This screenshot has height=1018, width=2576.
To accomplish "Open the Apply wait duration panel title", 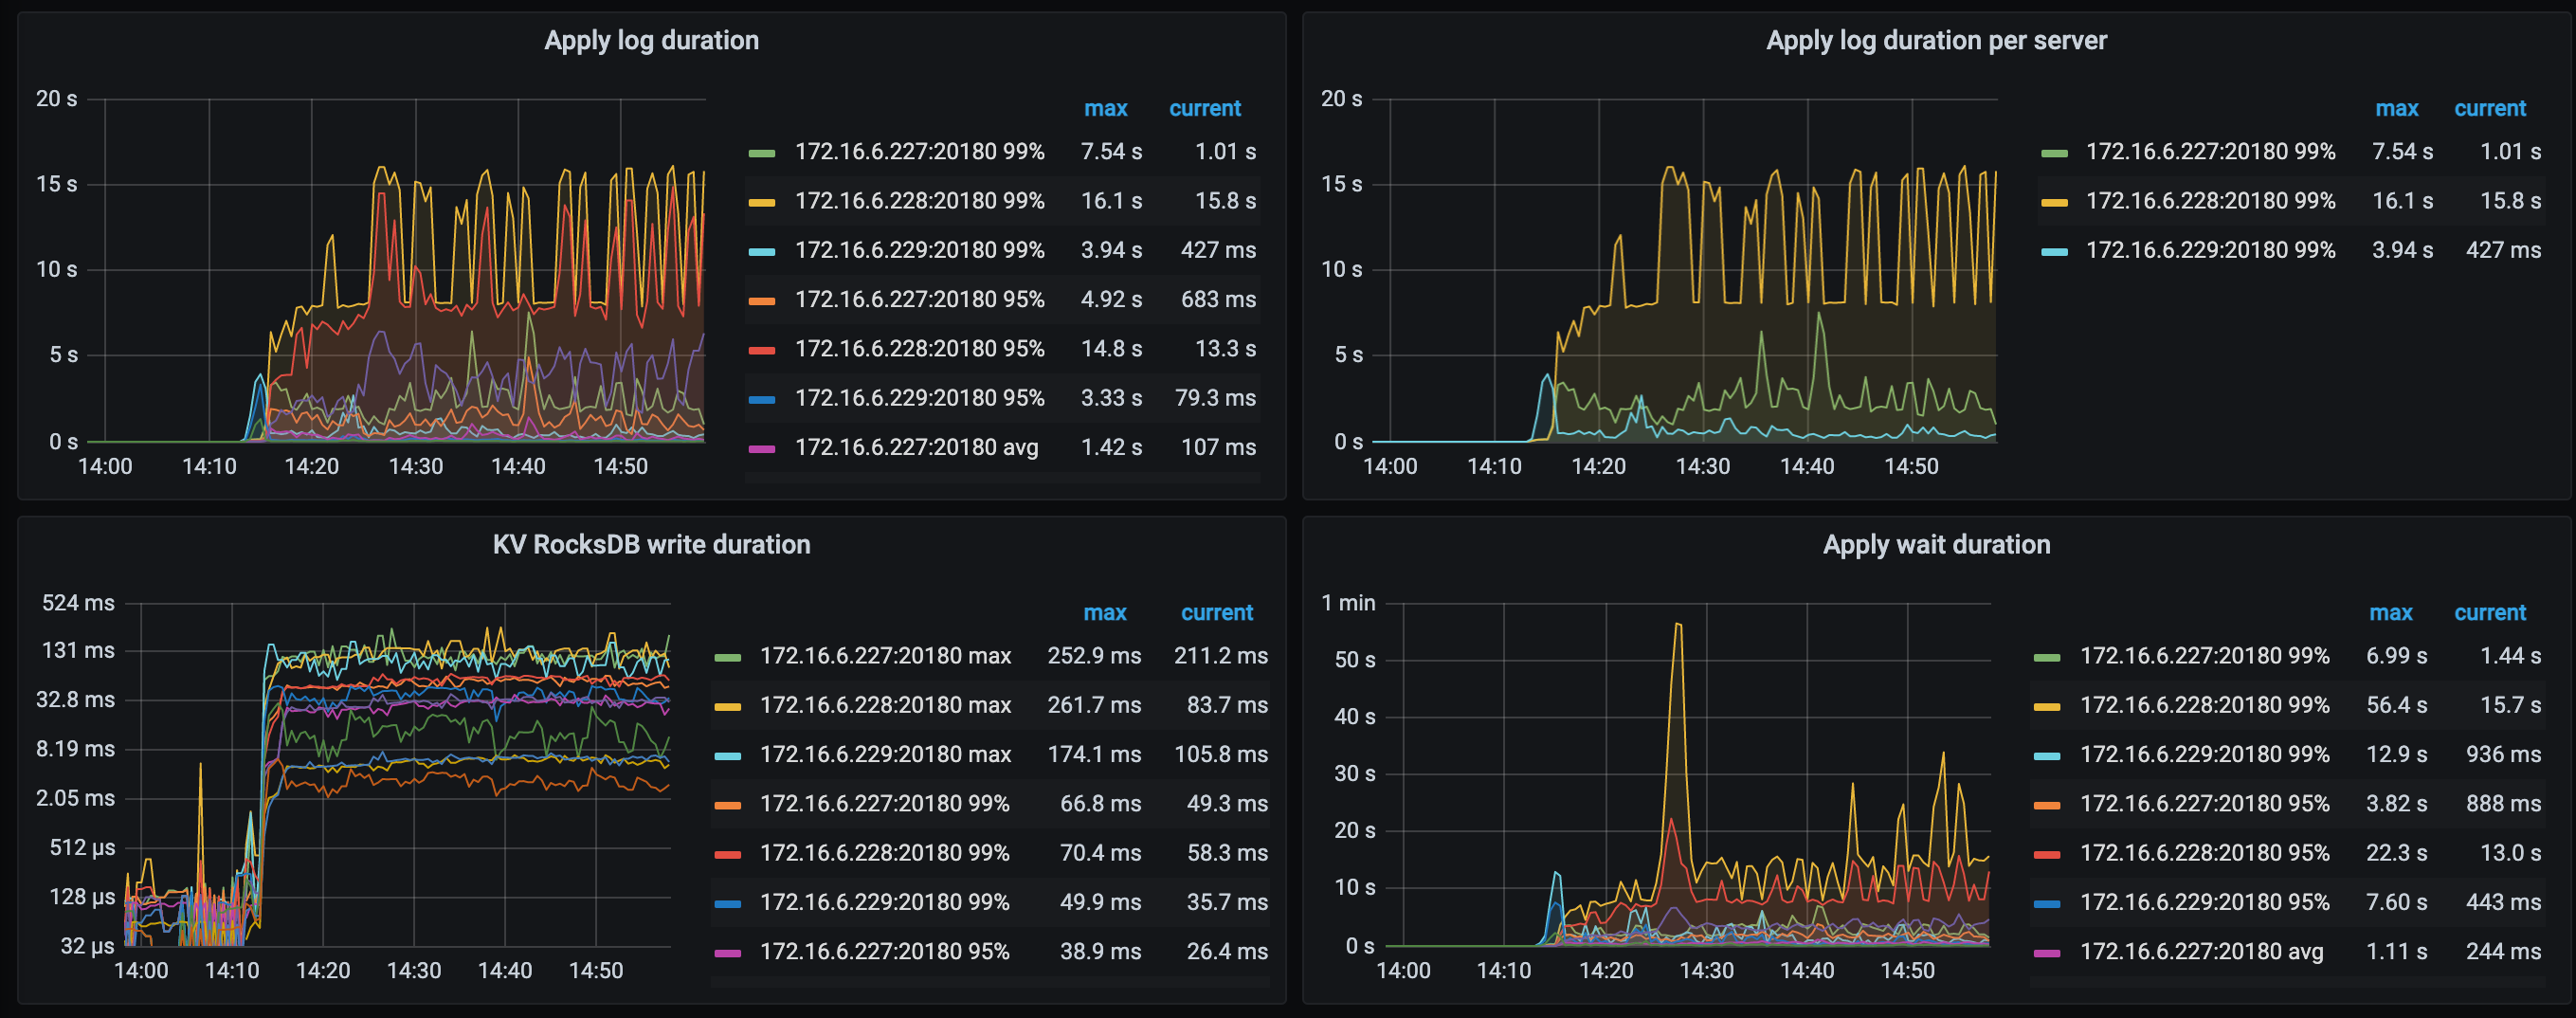I will (x=1936, y=544).
